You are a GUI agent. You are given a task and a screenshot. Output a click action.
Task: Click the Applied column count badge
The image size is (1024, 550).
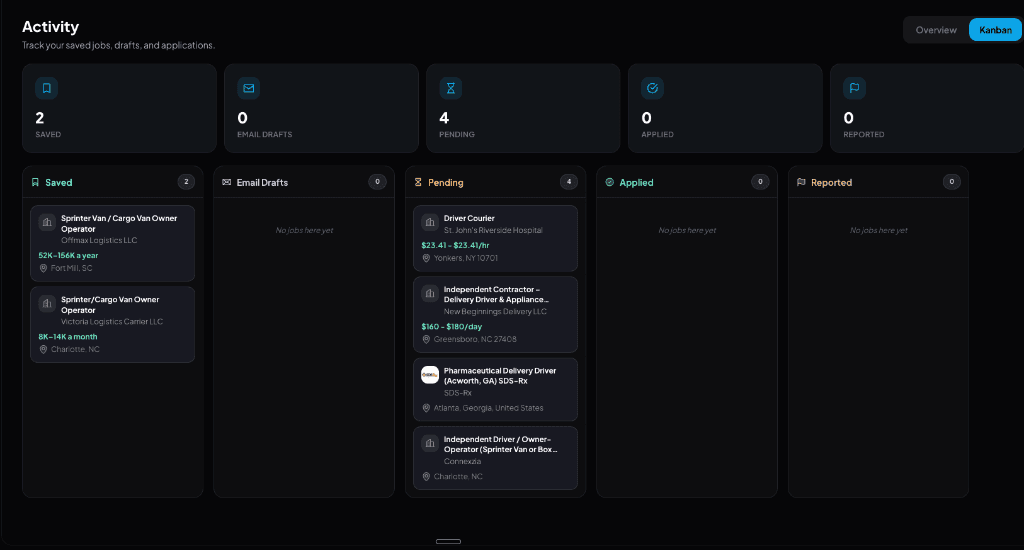pos(760,182)
